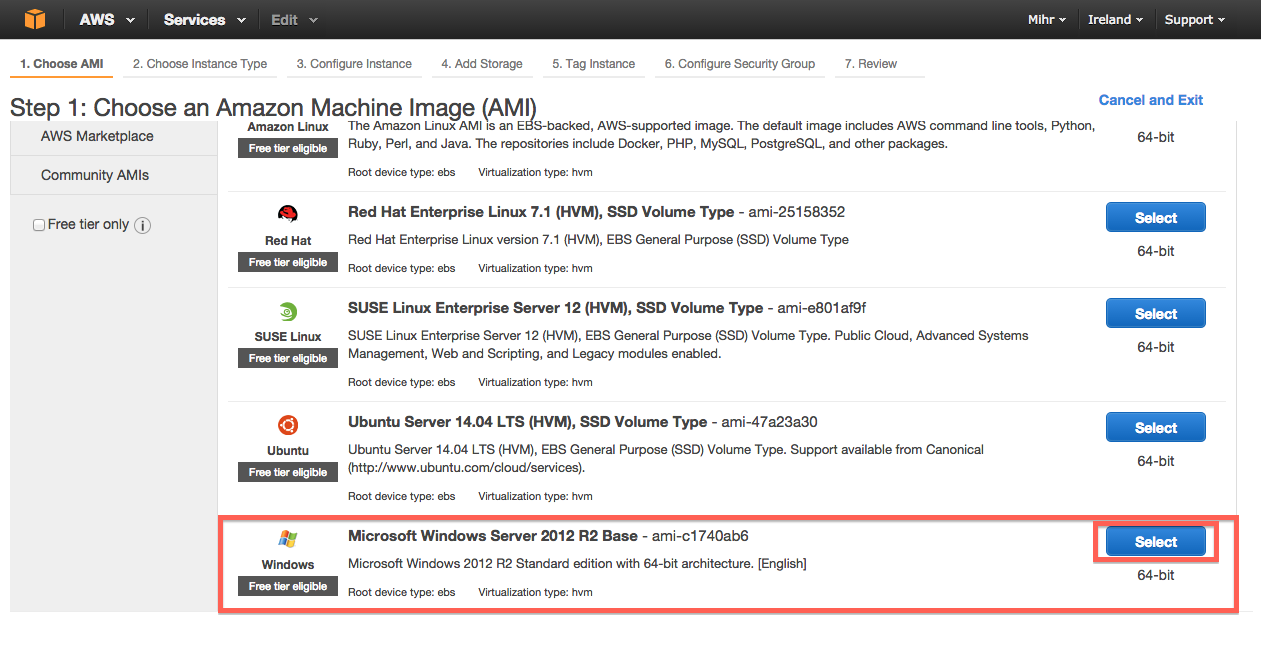Select Microsoft Windows Server 2012 R2 Base
1261x671 pixels.
(1156, 542)
